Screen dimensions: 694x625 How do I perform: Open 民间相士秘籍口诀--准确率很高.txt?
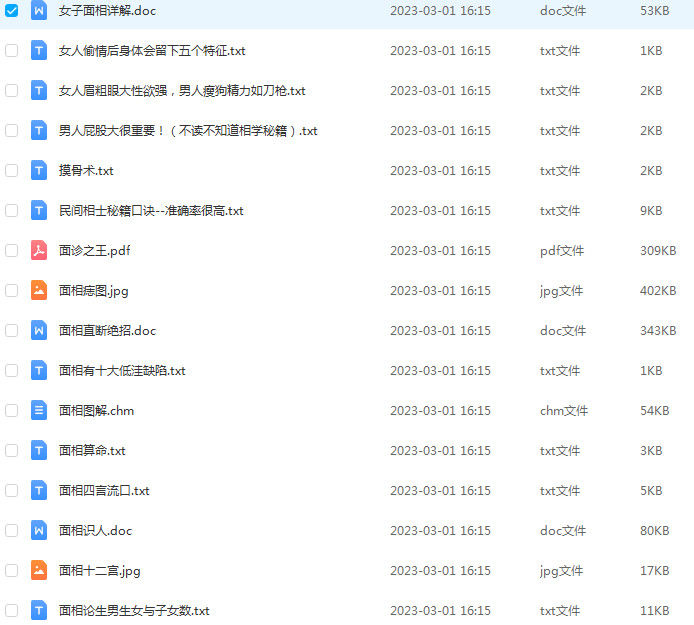(x=151, y=211)
